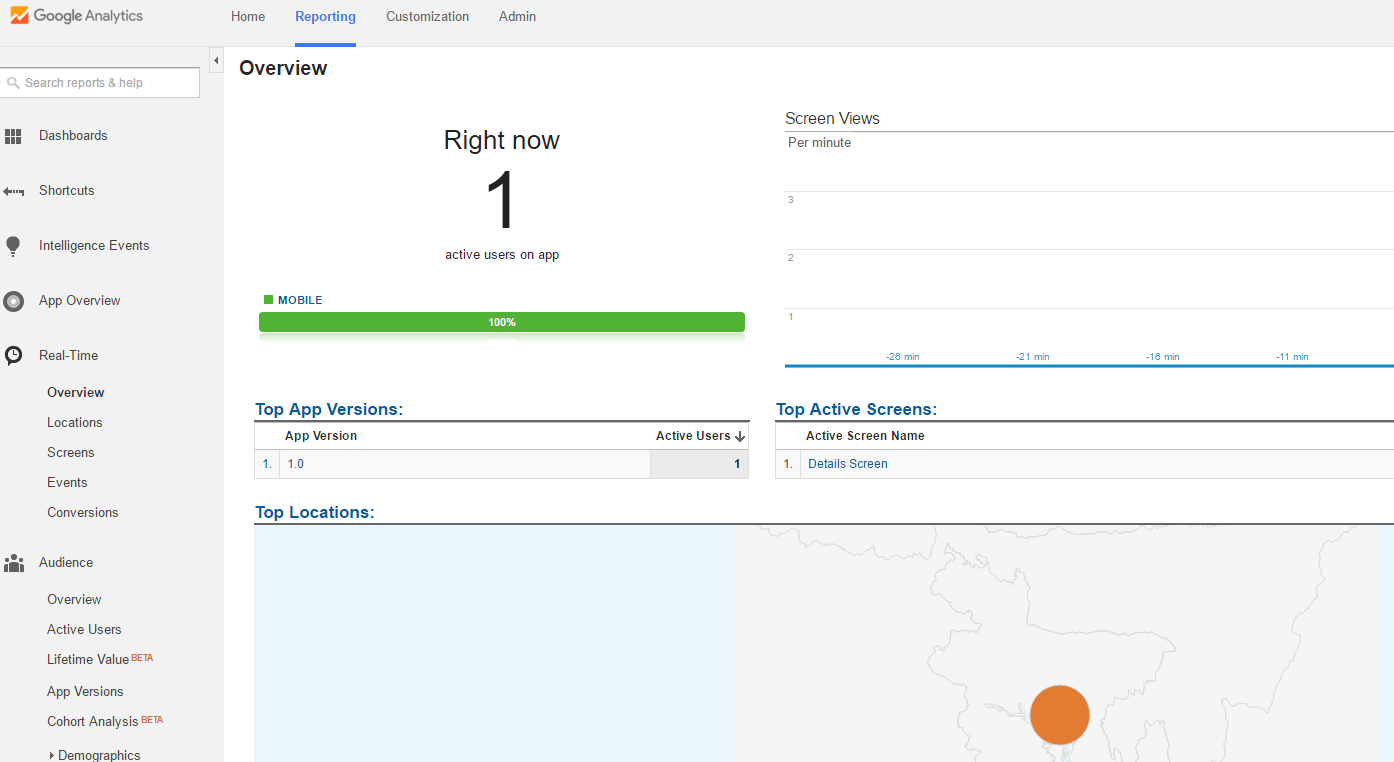The height and width of the screenshot is (762, 1394).
Task: Open the Real-Time Conversions report
Action: [x=83, y=513]
